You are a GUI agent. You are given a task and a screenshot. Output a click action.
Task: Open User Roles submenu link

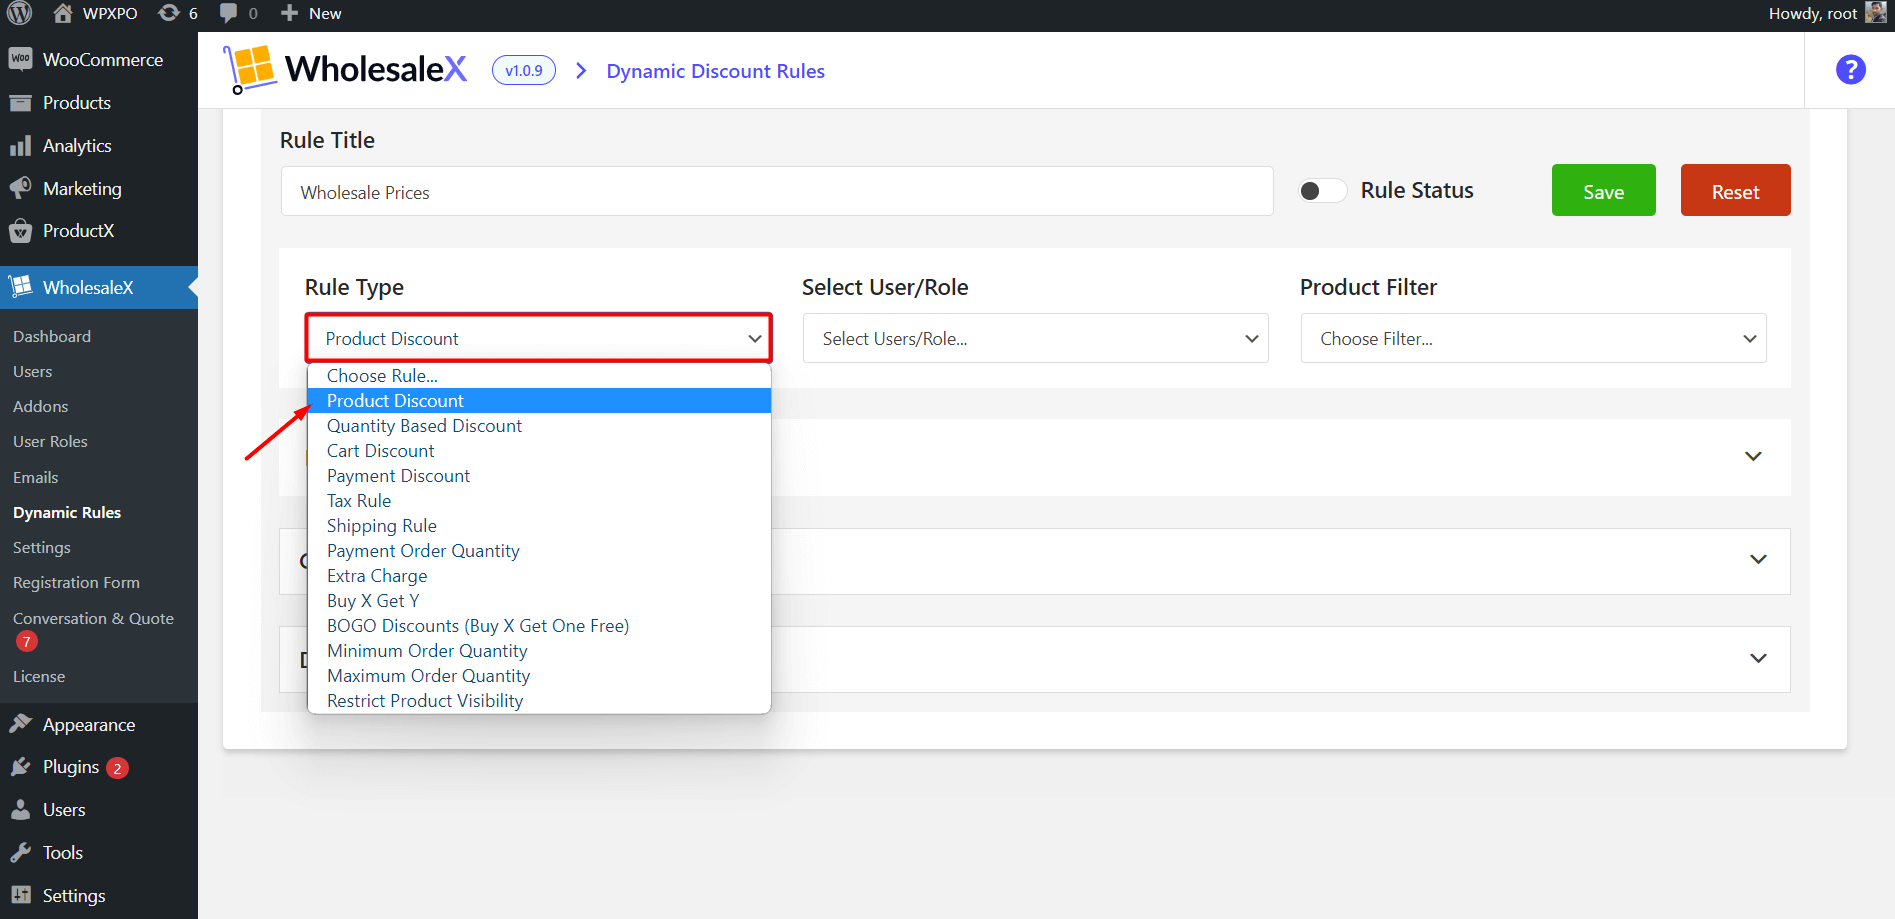50,442
